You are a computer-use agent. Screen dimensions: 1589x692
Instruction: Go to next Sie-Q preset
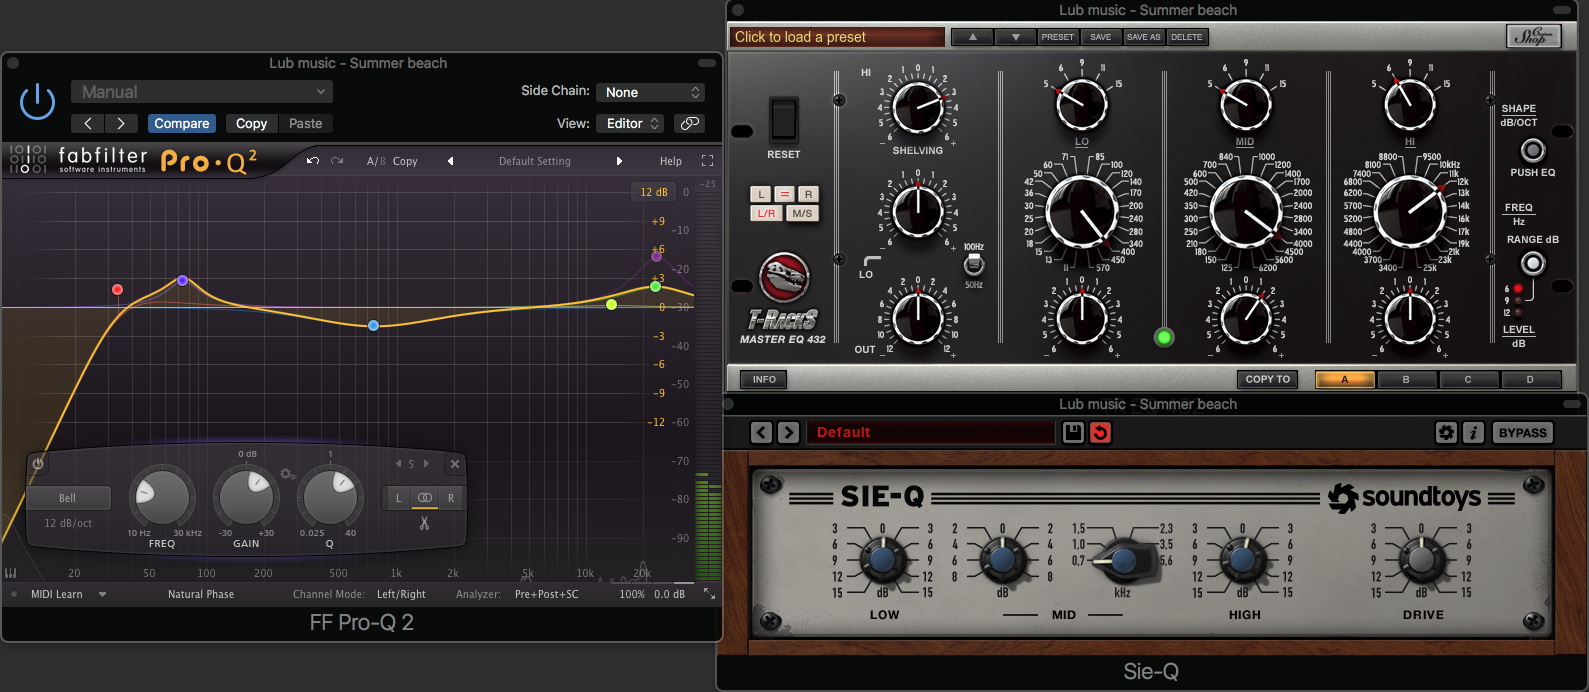[789, 433]
